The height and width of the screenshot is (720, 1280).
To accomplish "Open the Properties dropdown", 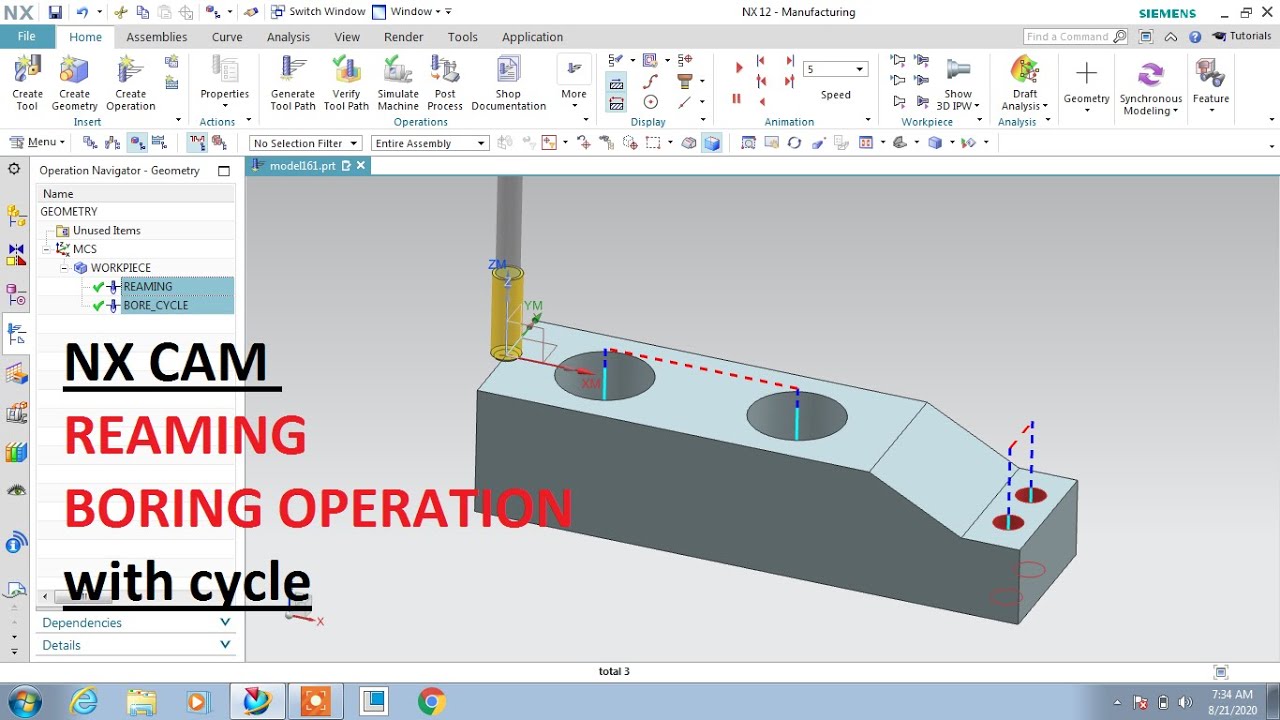I will [x=224, y=83].
